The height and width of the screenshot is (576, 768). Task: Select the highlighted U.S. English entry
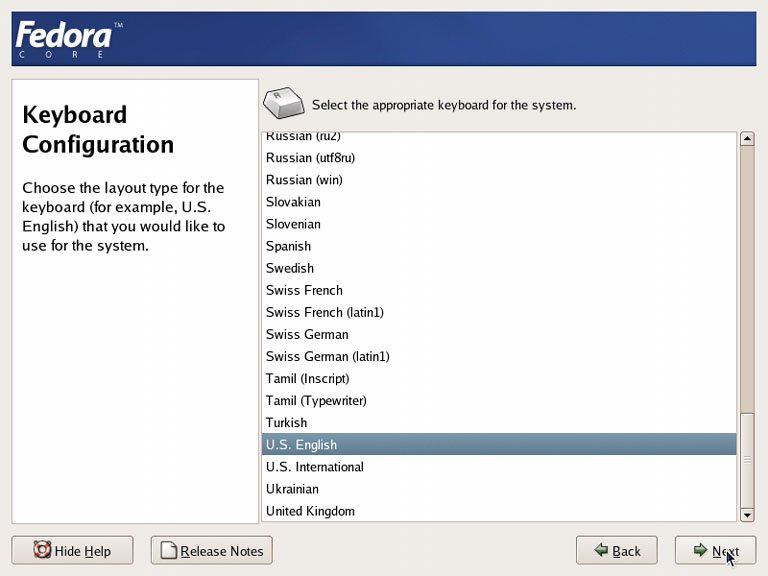tap(301, 445)
